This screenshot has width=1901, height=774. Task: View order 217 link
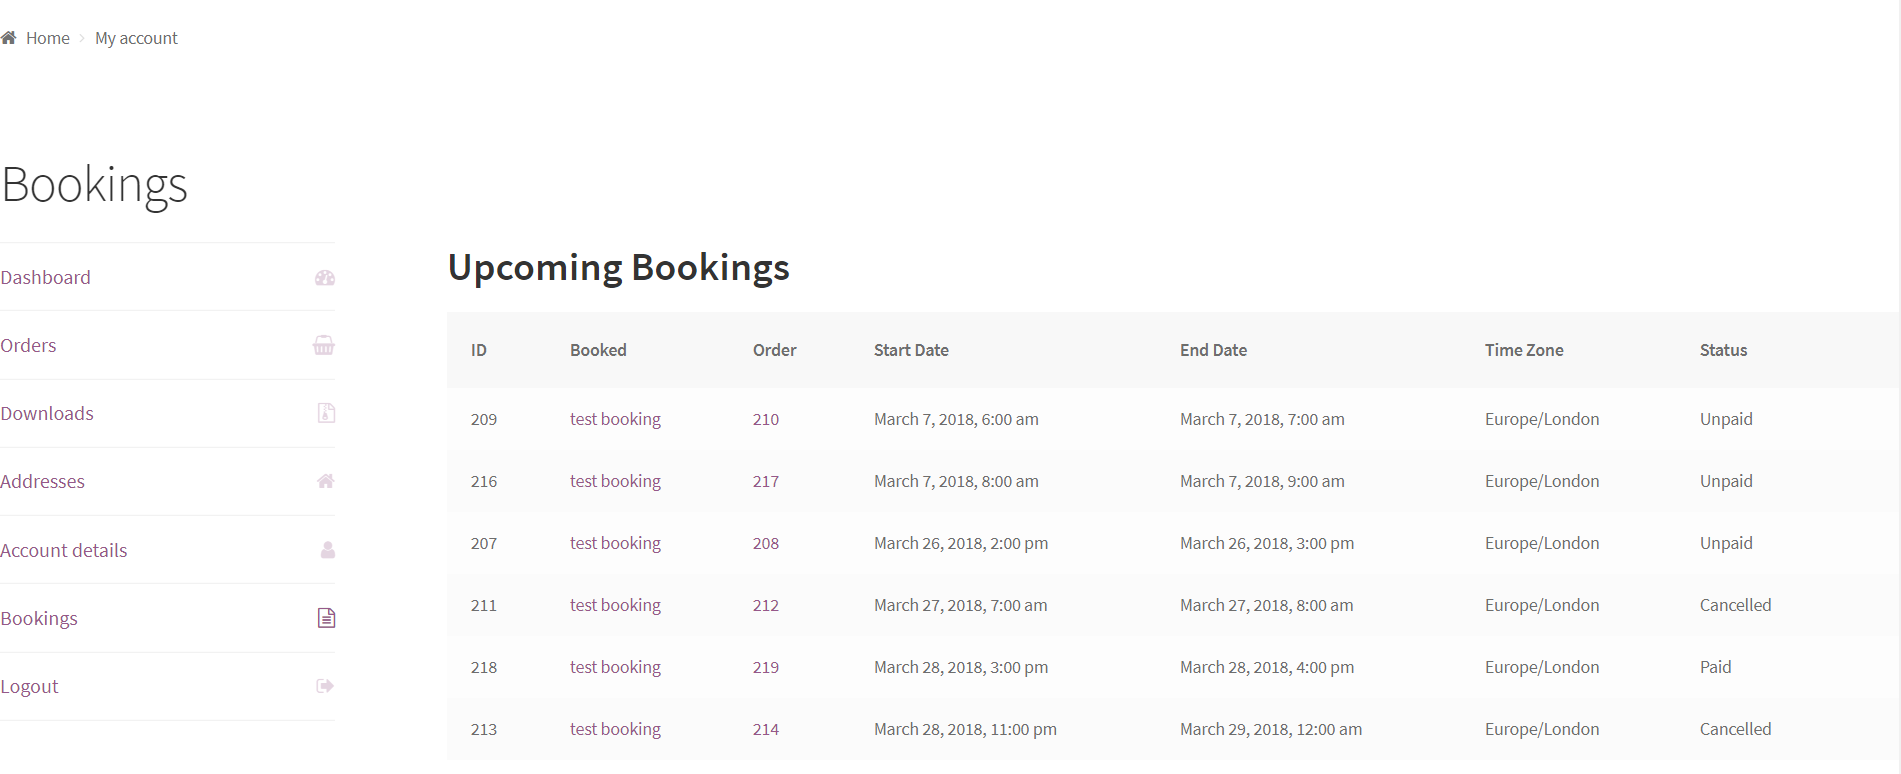(765, 481)
